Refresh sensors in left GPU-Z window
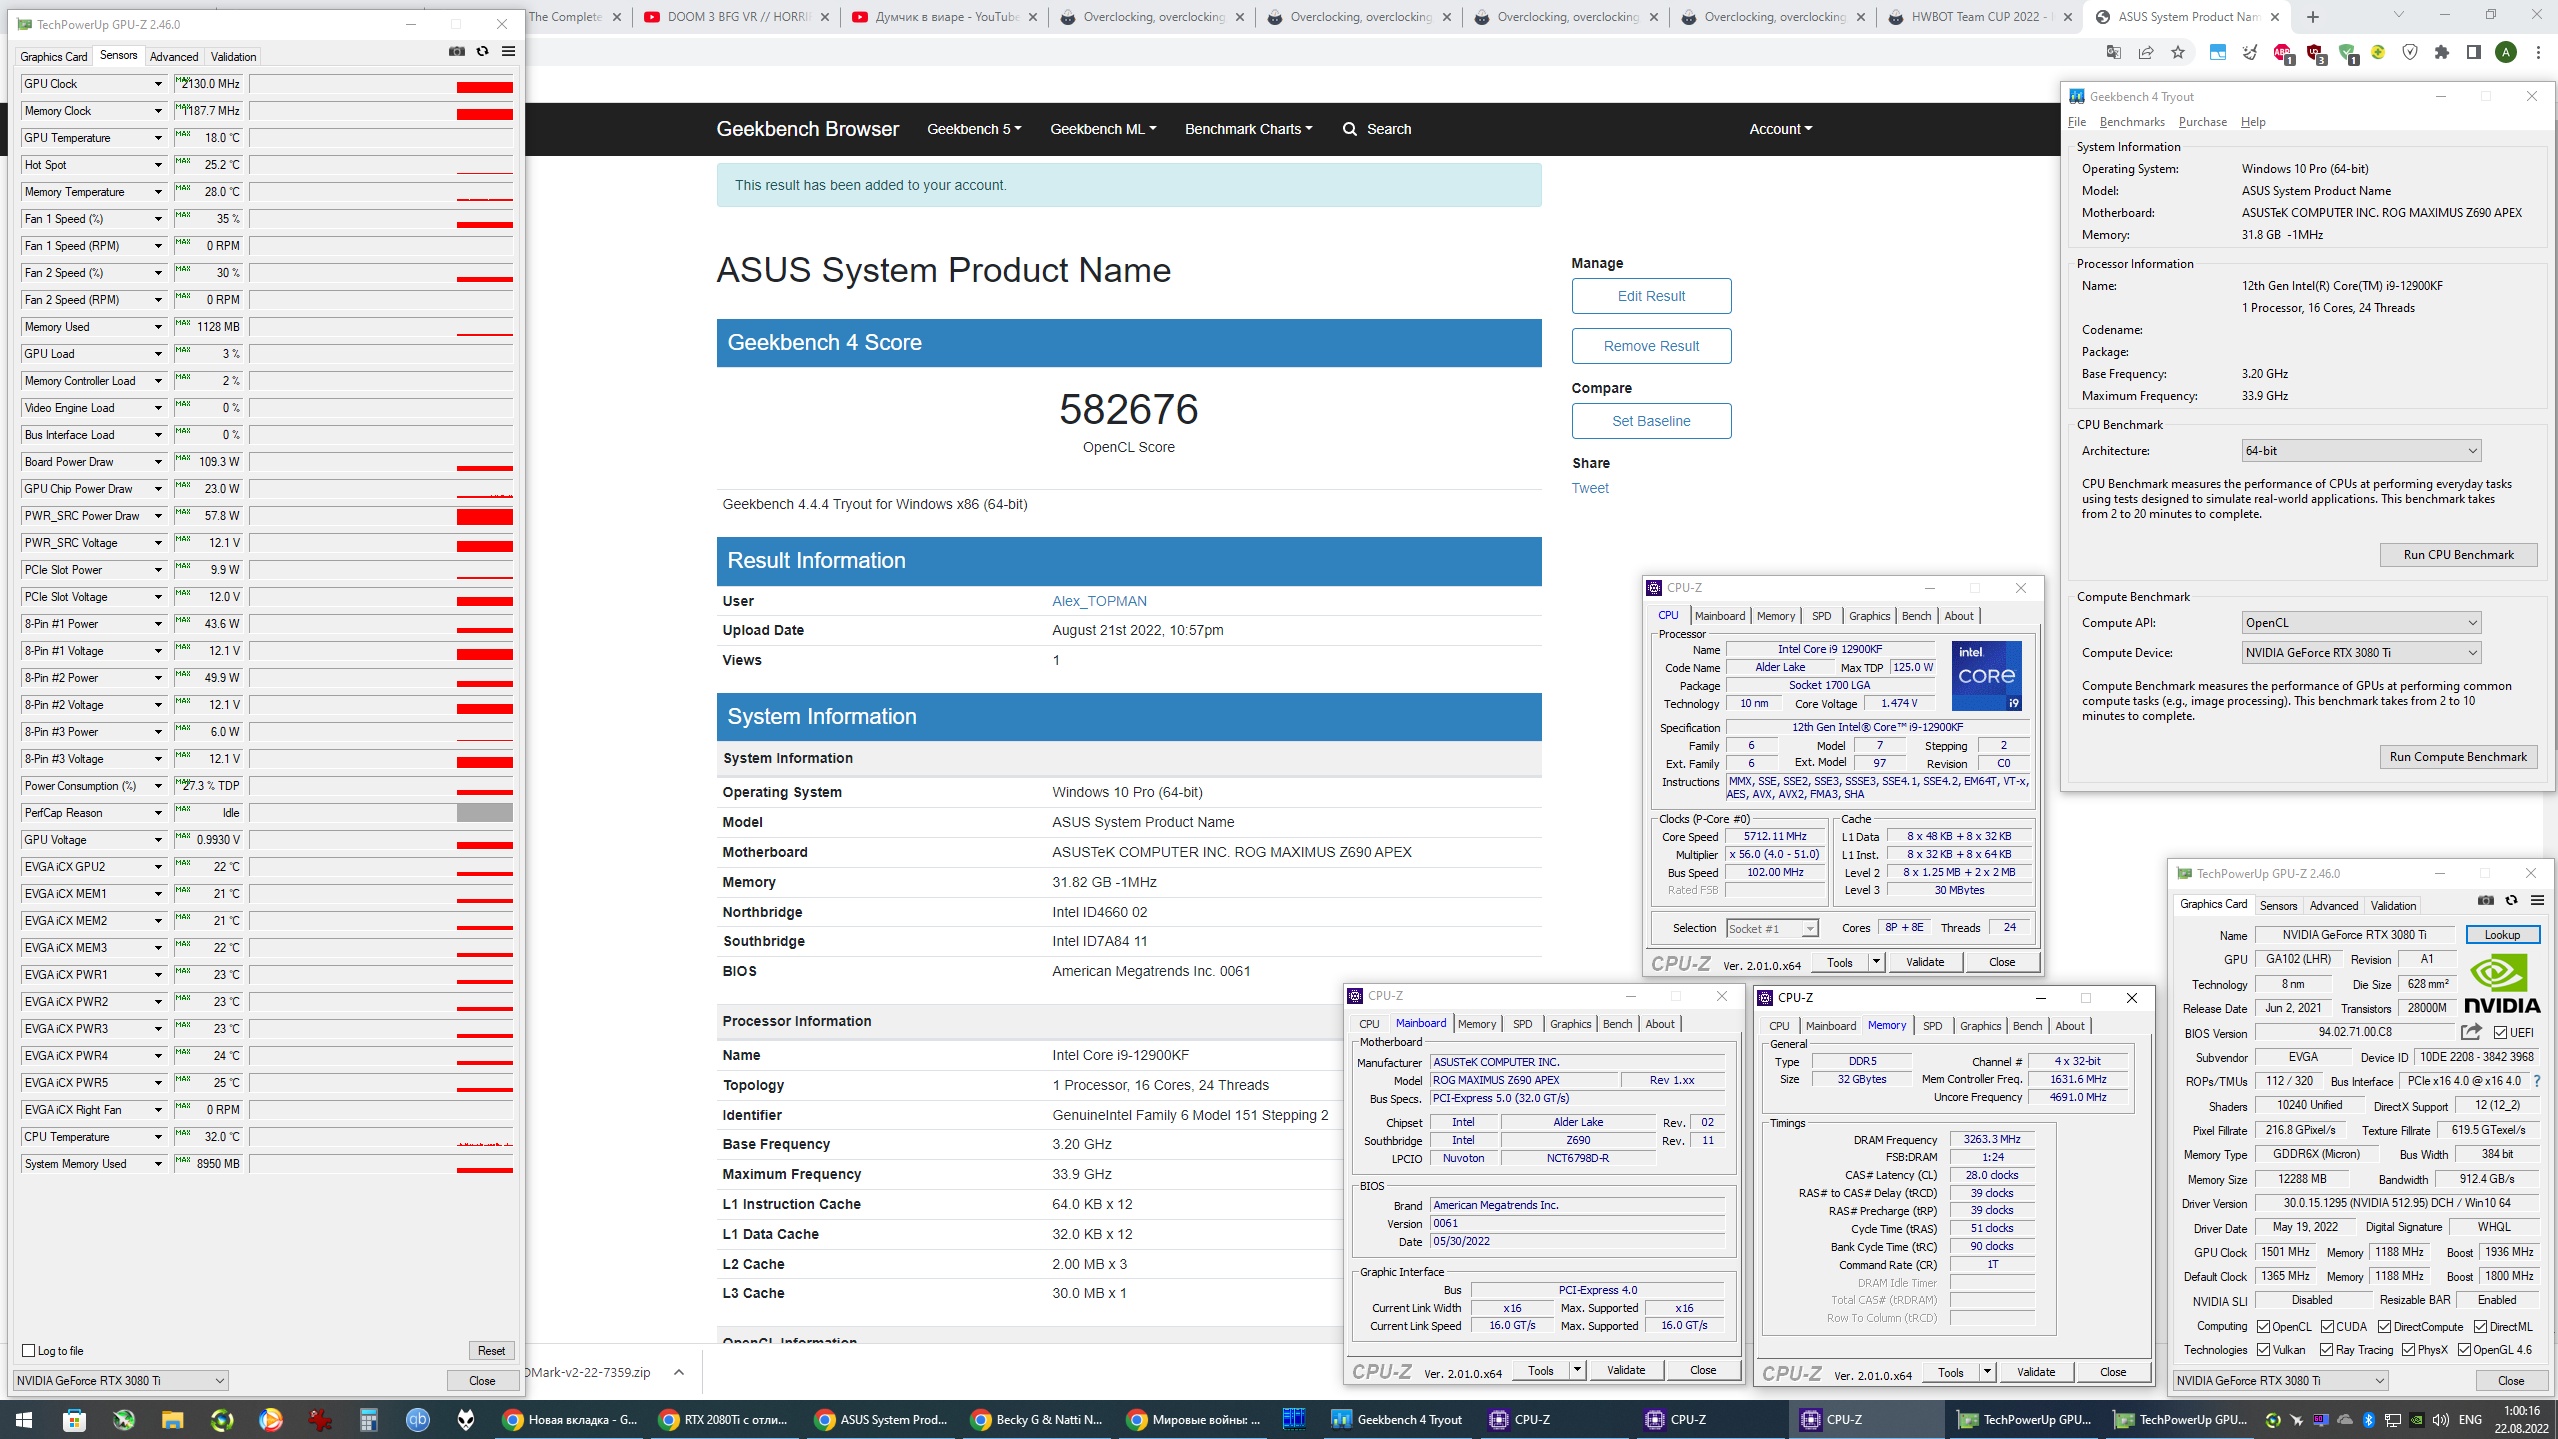2558x1439 pixels. (483, 52)
